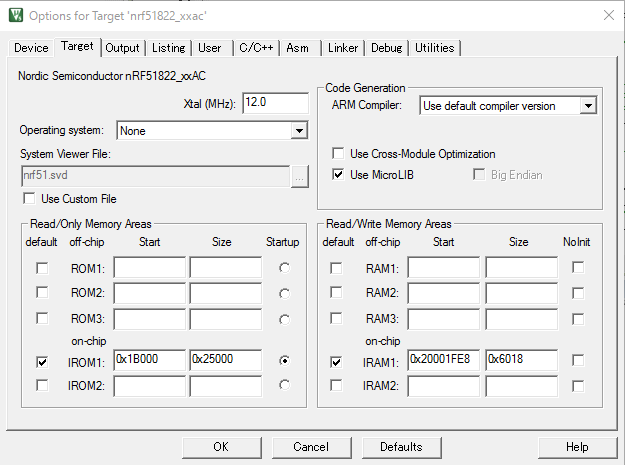
Task: Enable NoInit for RAM1
Action: (578, 267)
